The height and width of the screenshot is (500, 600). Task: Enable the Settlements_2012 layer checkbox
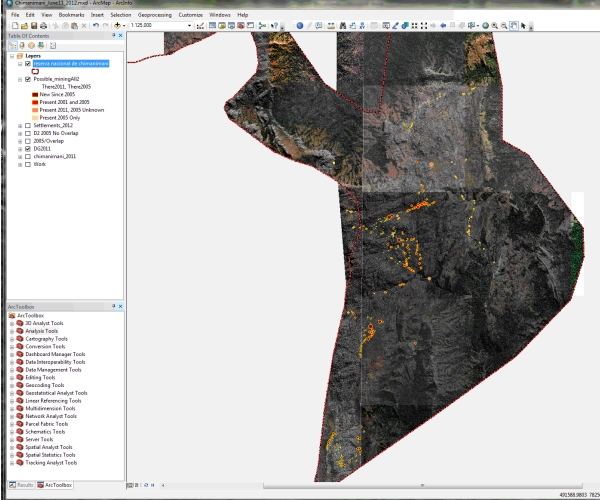tap(27, 125)
